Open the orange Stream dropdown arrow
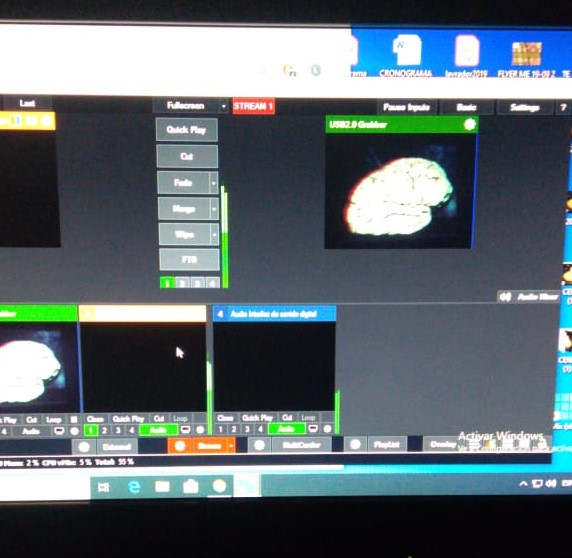 click(x=231, y=446)
